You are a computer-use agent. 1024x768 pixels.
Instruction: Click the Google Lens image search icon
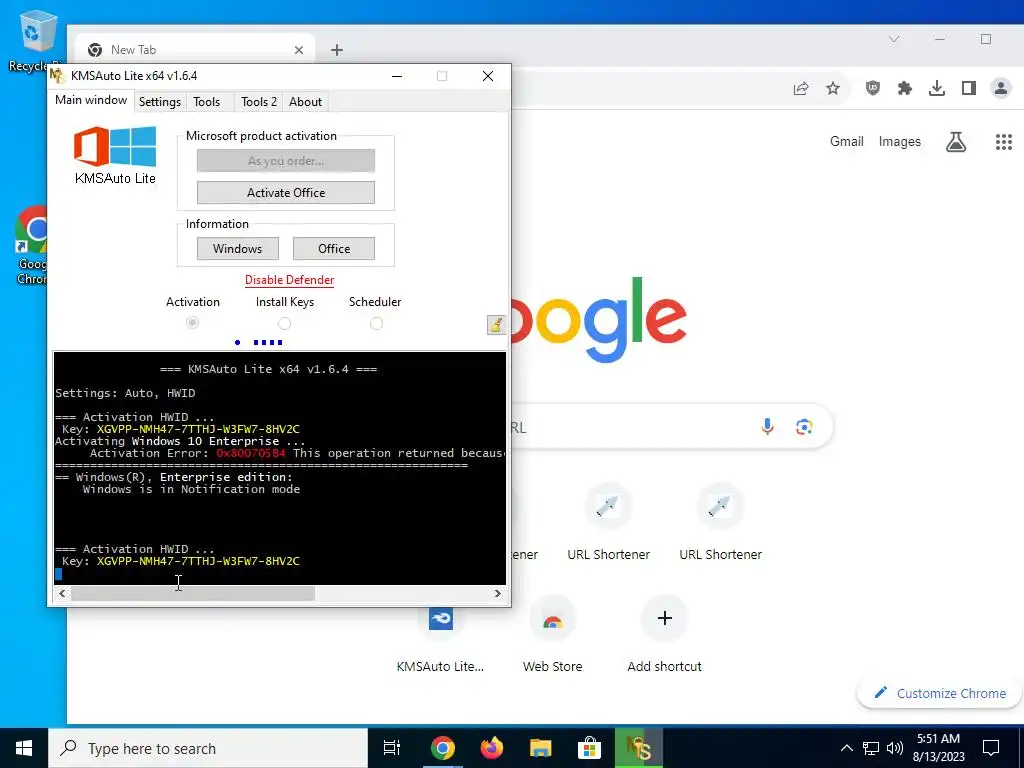pos(804,427)
